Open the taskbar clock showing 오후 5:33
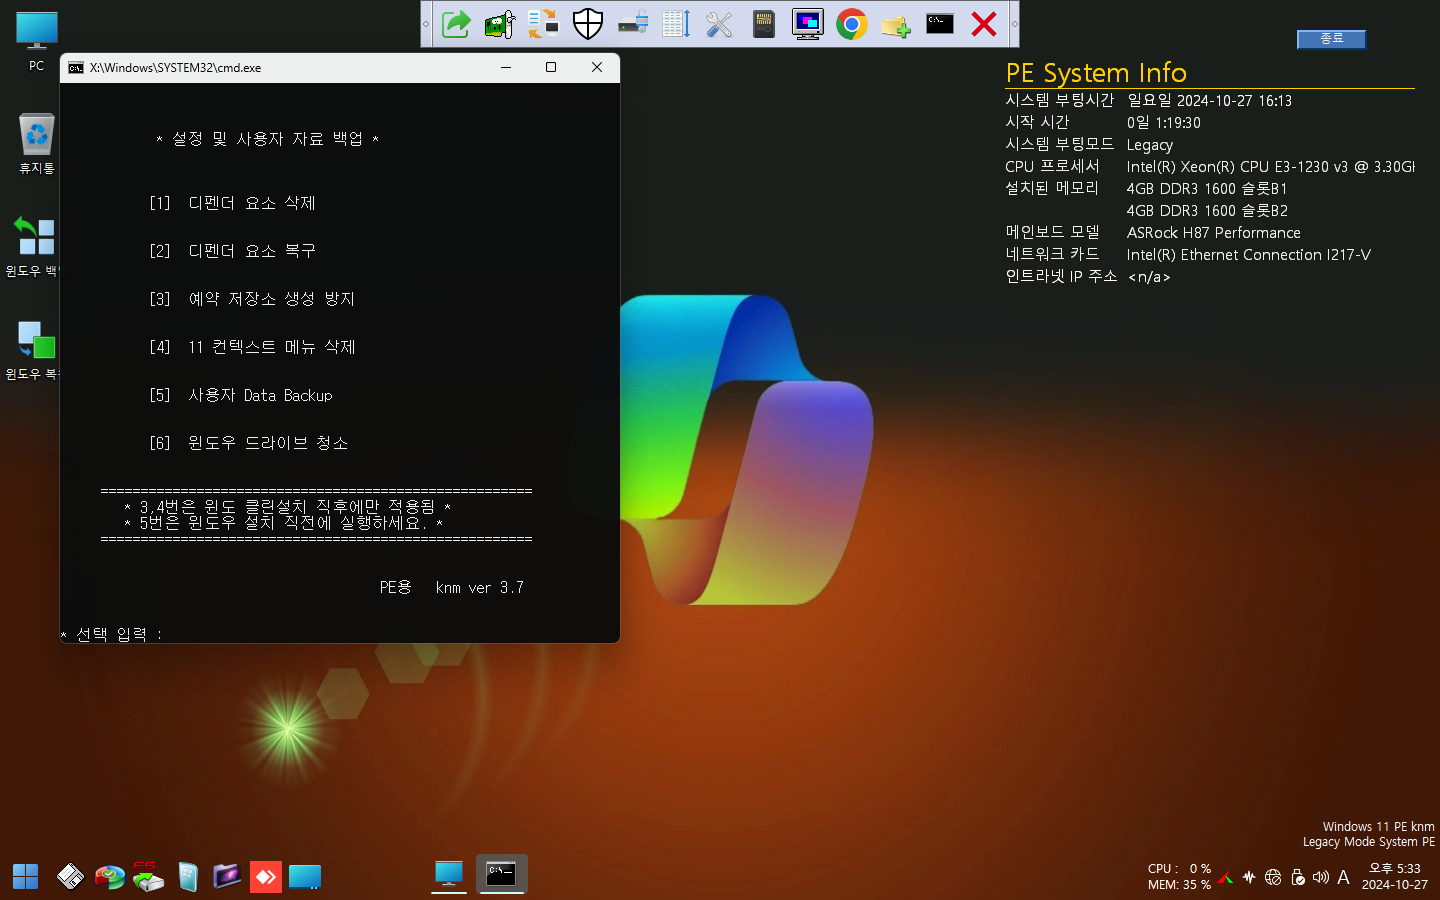The height and width of the screenshot is (900, 1440). click(x=1394, y=876)
